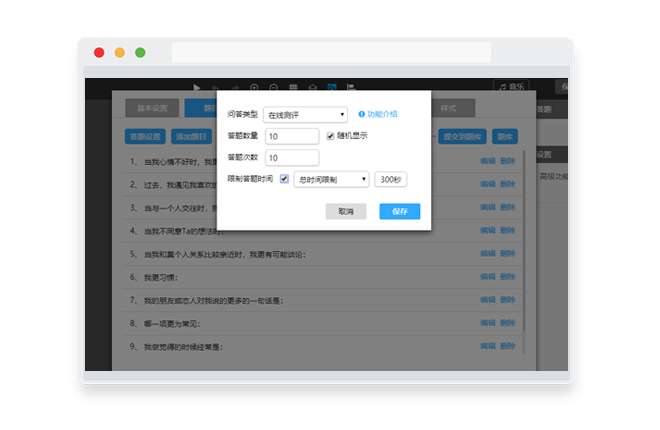
Task: Toggle the 随机显示 checkbox
Action: click(330, 135)
